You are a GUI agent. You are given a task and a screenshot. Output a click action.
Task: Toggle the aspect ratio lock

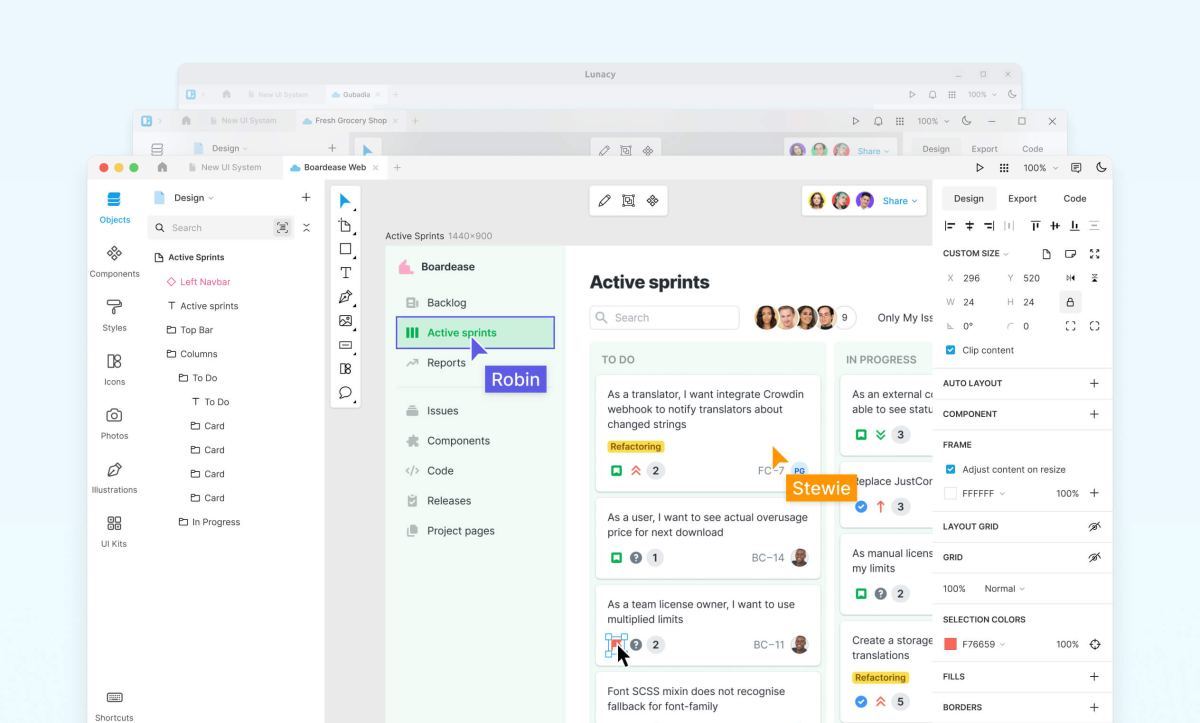pos(1071,302)
